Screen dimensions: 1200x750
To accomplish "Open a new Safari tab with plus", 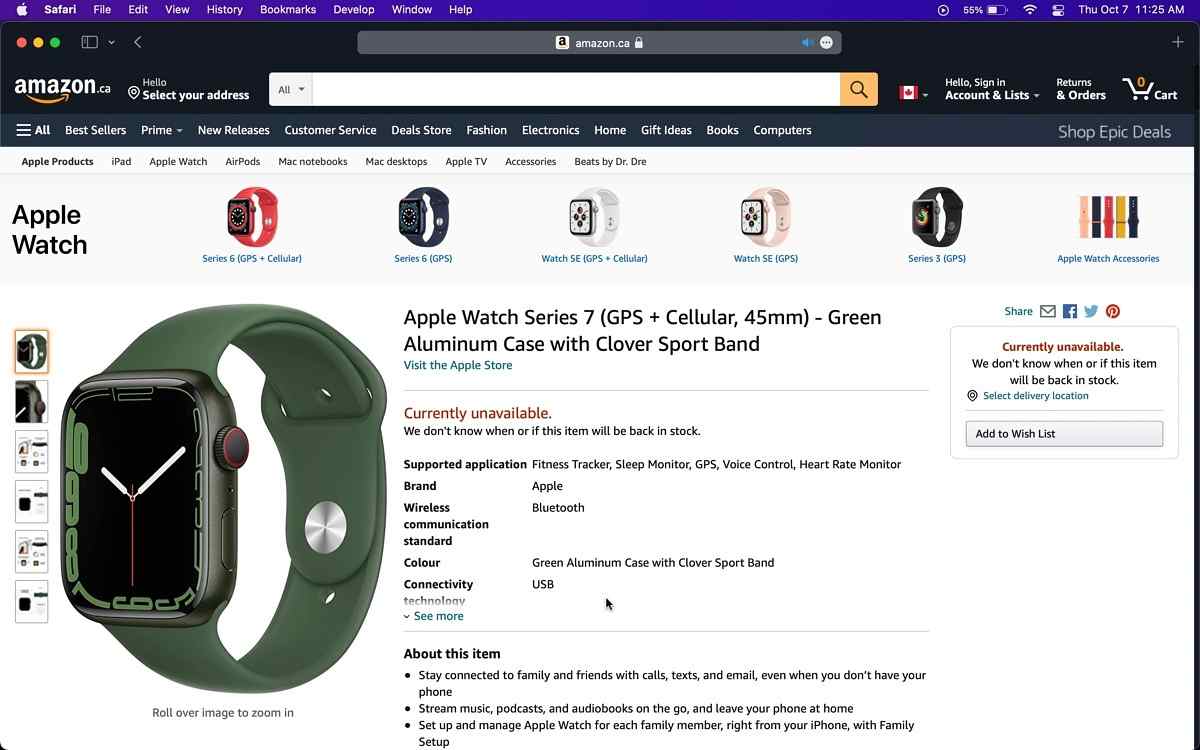I will tap(1177, 42).
